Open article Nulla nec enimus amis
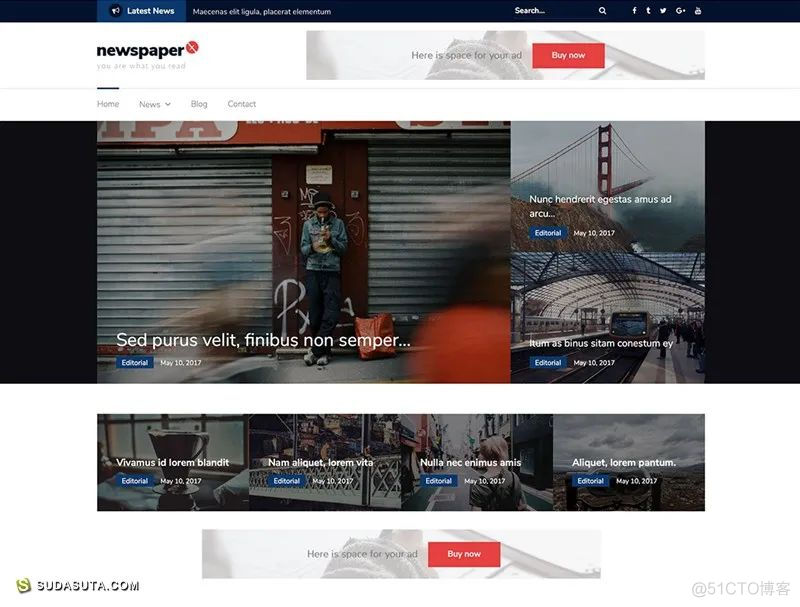800x607 pixels. pyautogui.click(x=470, y=463)
